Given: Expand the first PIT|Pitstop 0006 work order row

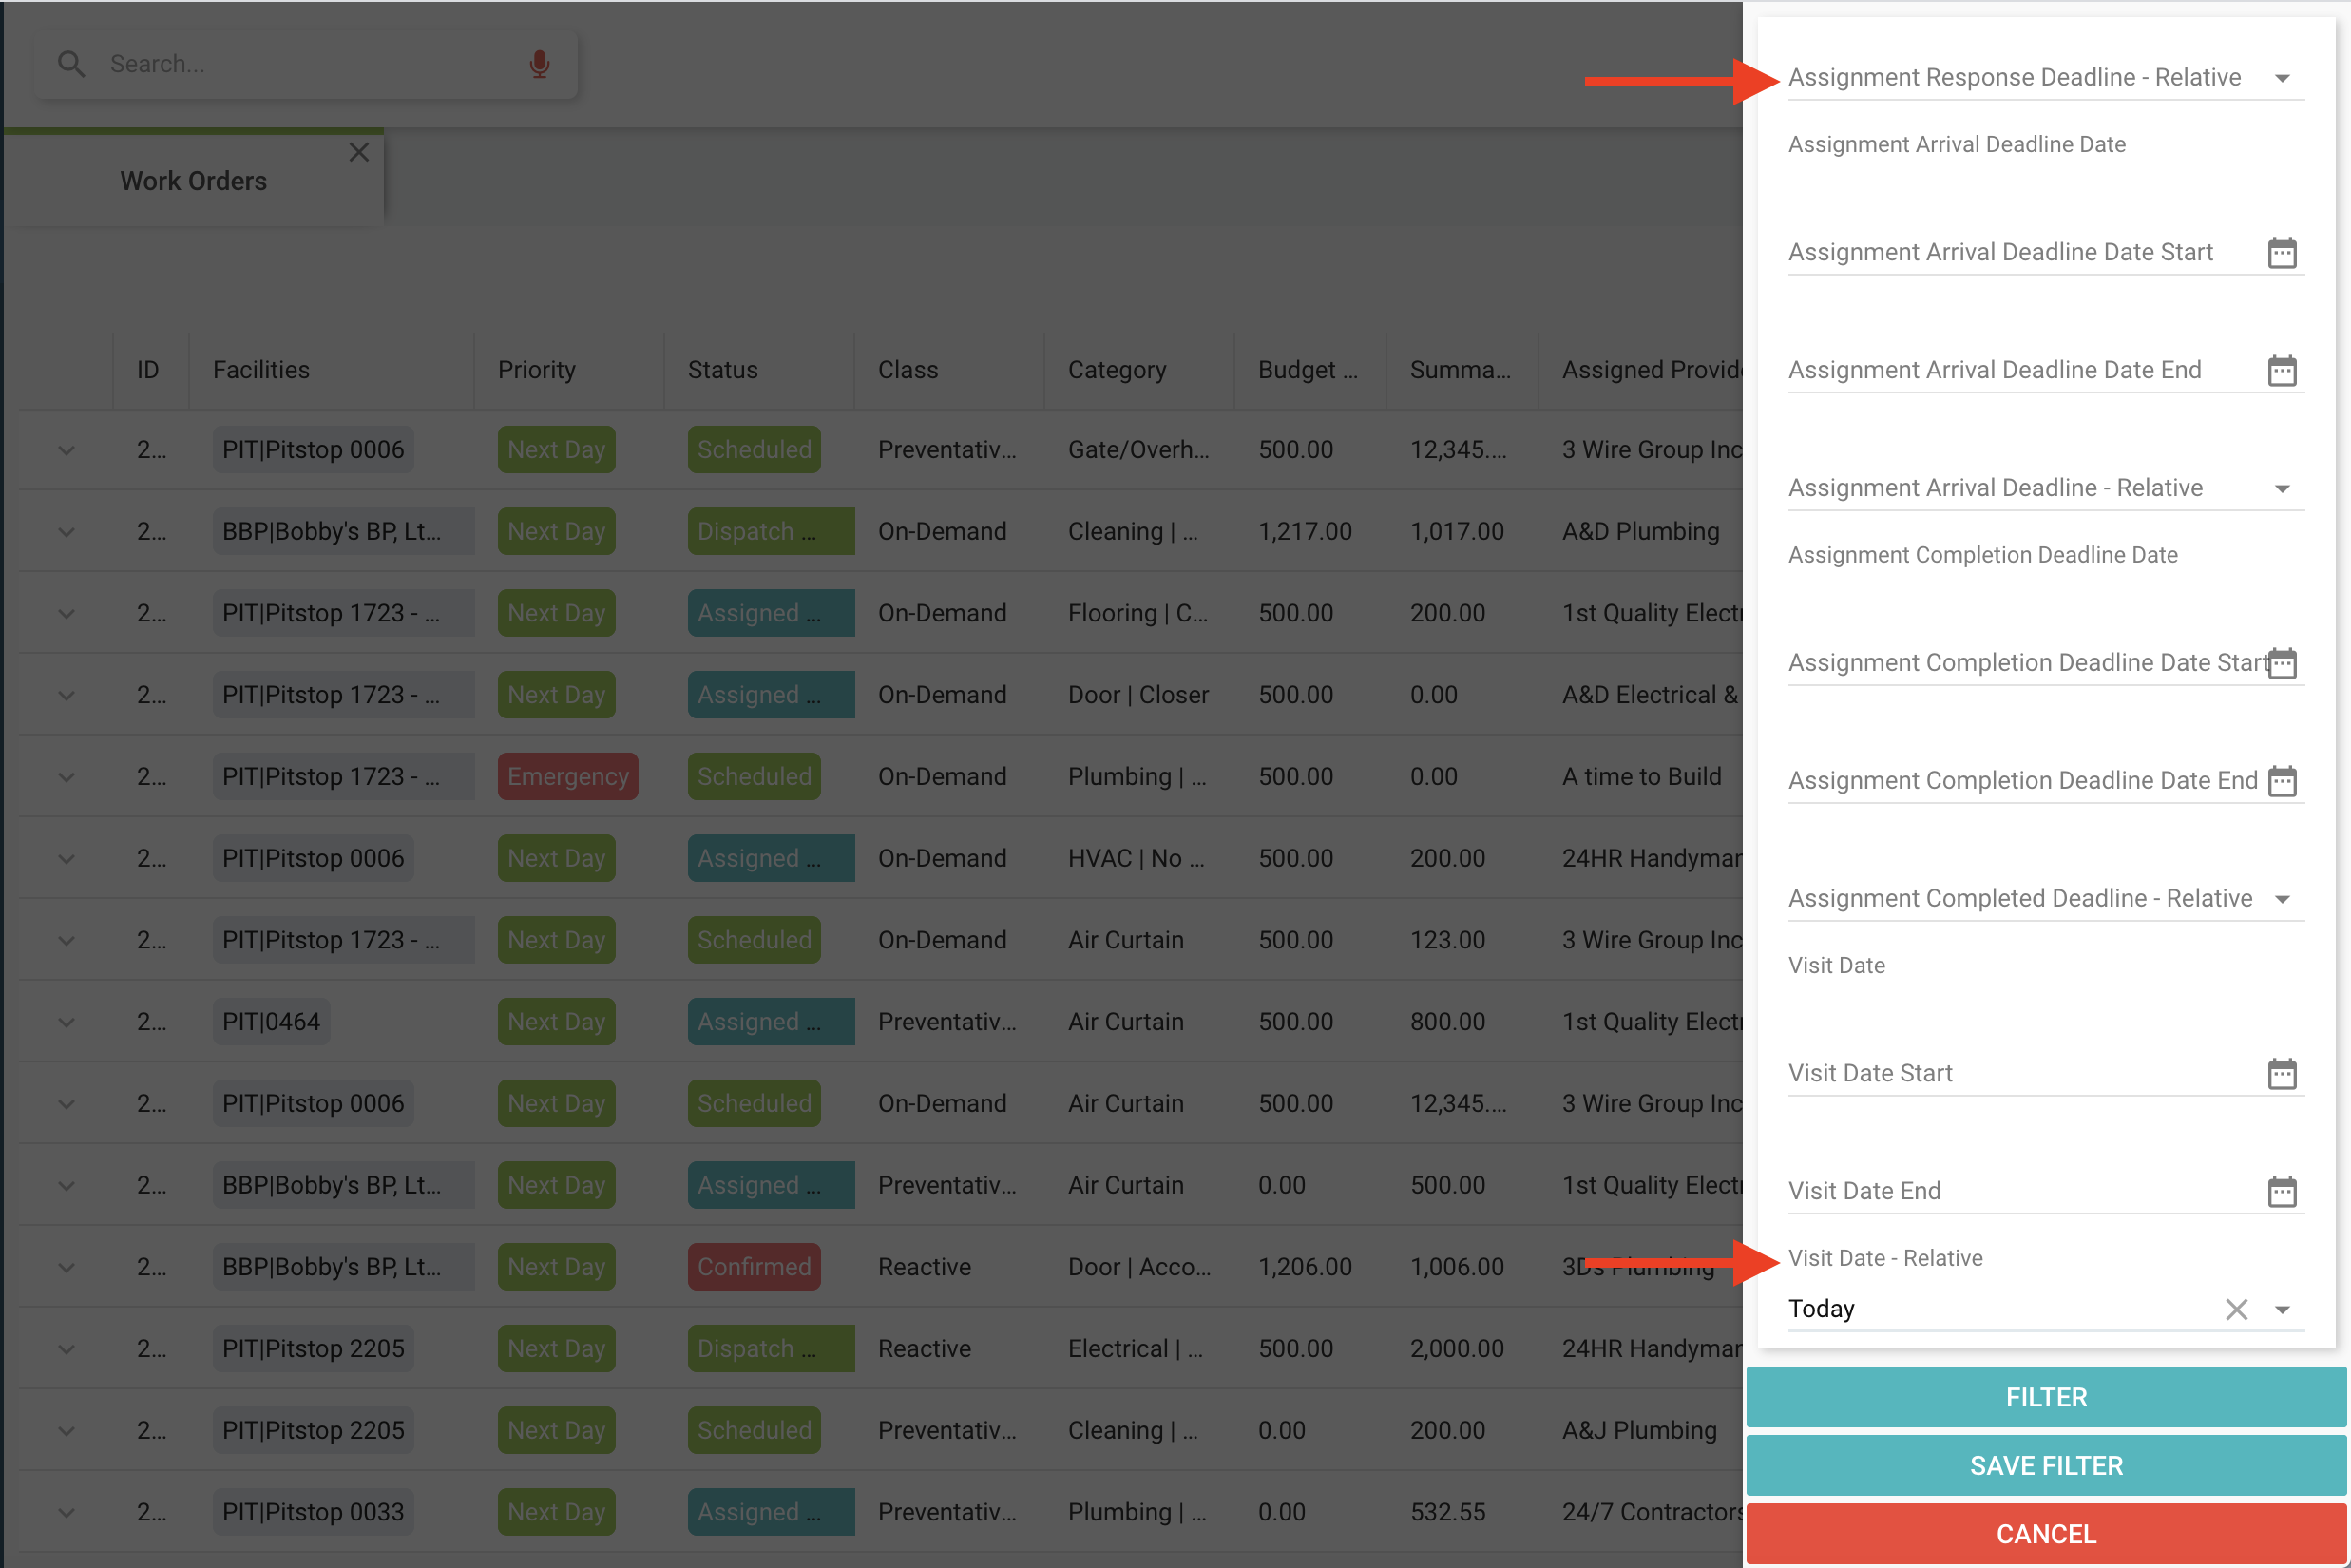Looking at the screenshot, I should tap(66, 449).
